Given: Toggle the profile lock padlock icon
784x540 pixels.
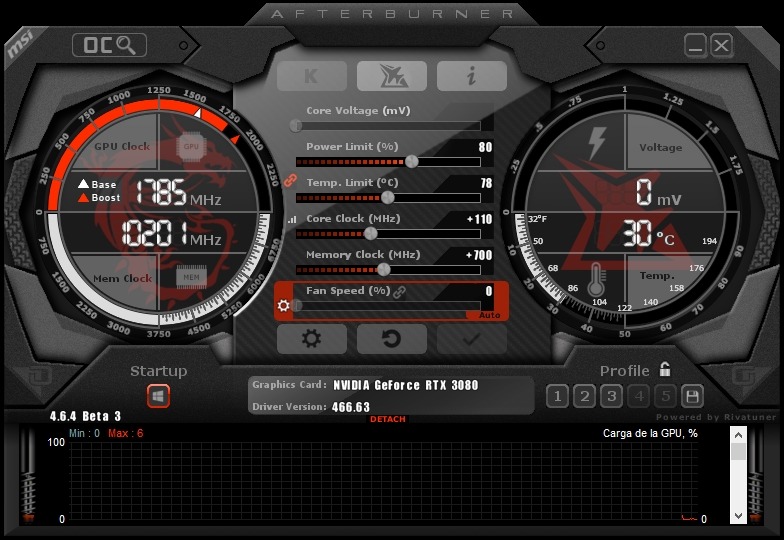Looking at the screenshot, I should (x=665, y=370).
